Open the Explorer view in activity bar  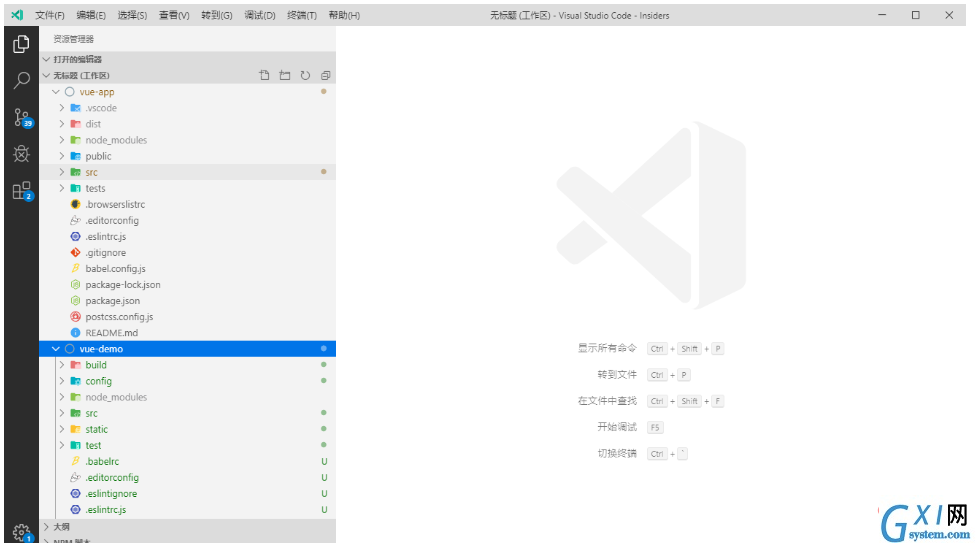[x=21, y=44]
